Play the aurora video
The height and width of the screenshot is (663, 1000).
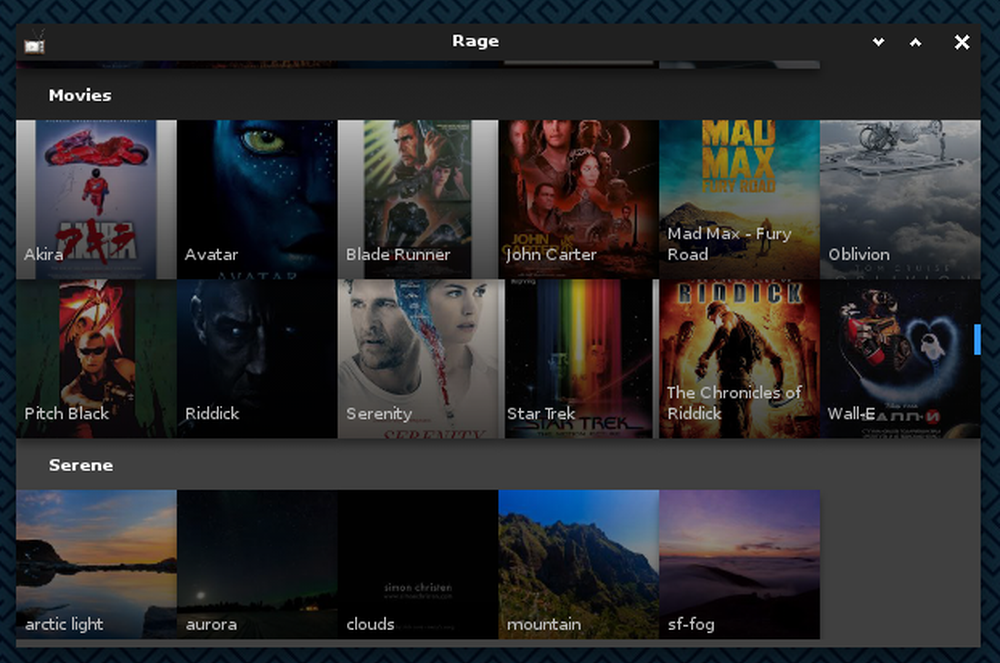tap(257, 564)
